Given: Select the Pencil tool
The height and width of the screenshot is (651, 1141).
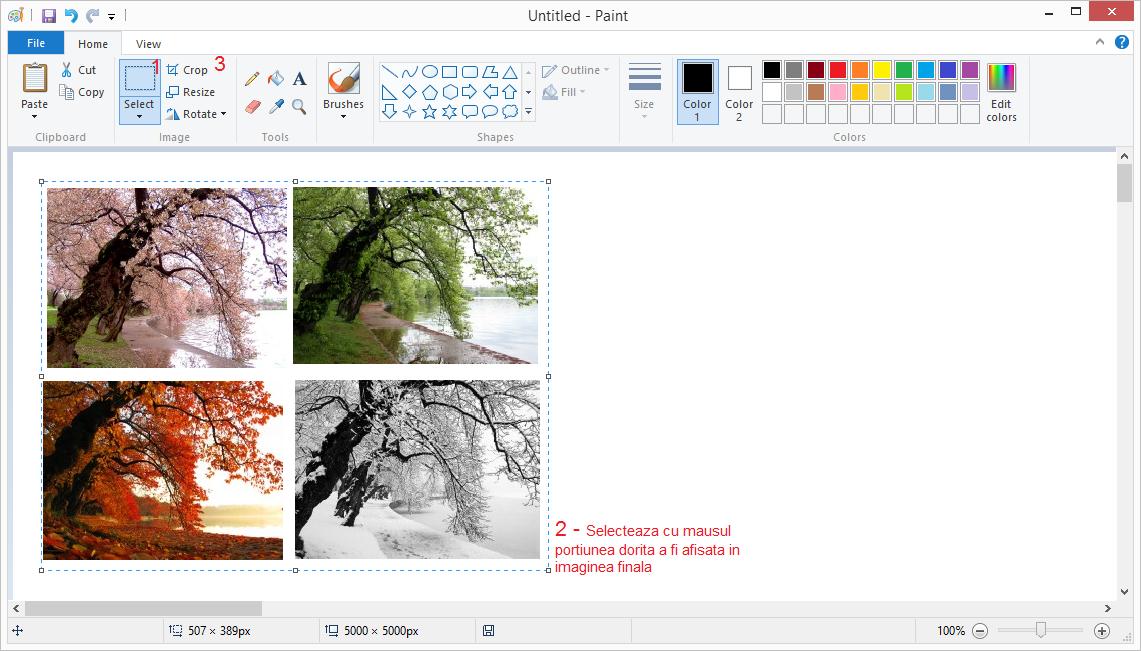Looking at the screenshot, I should [253, 79].
